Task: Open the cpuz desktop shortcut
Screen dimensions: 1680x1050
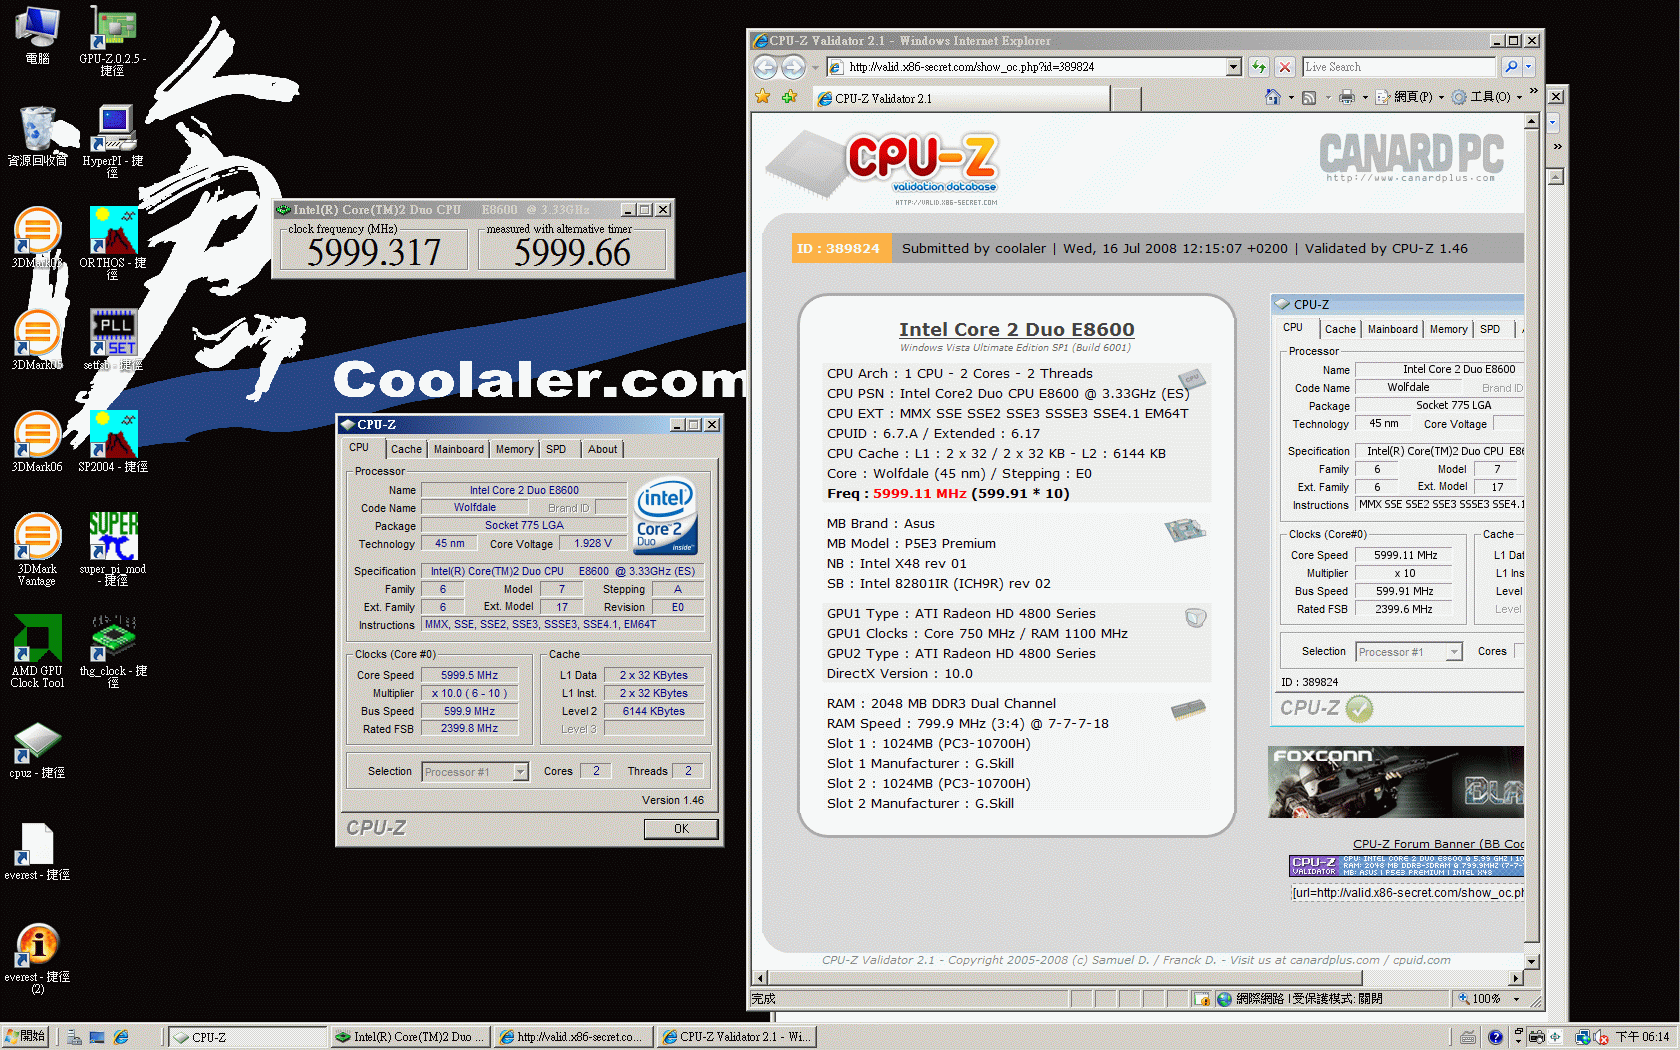Action: click(x=37, y=750)
